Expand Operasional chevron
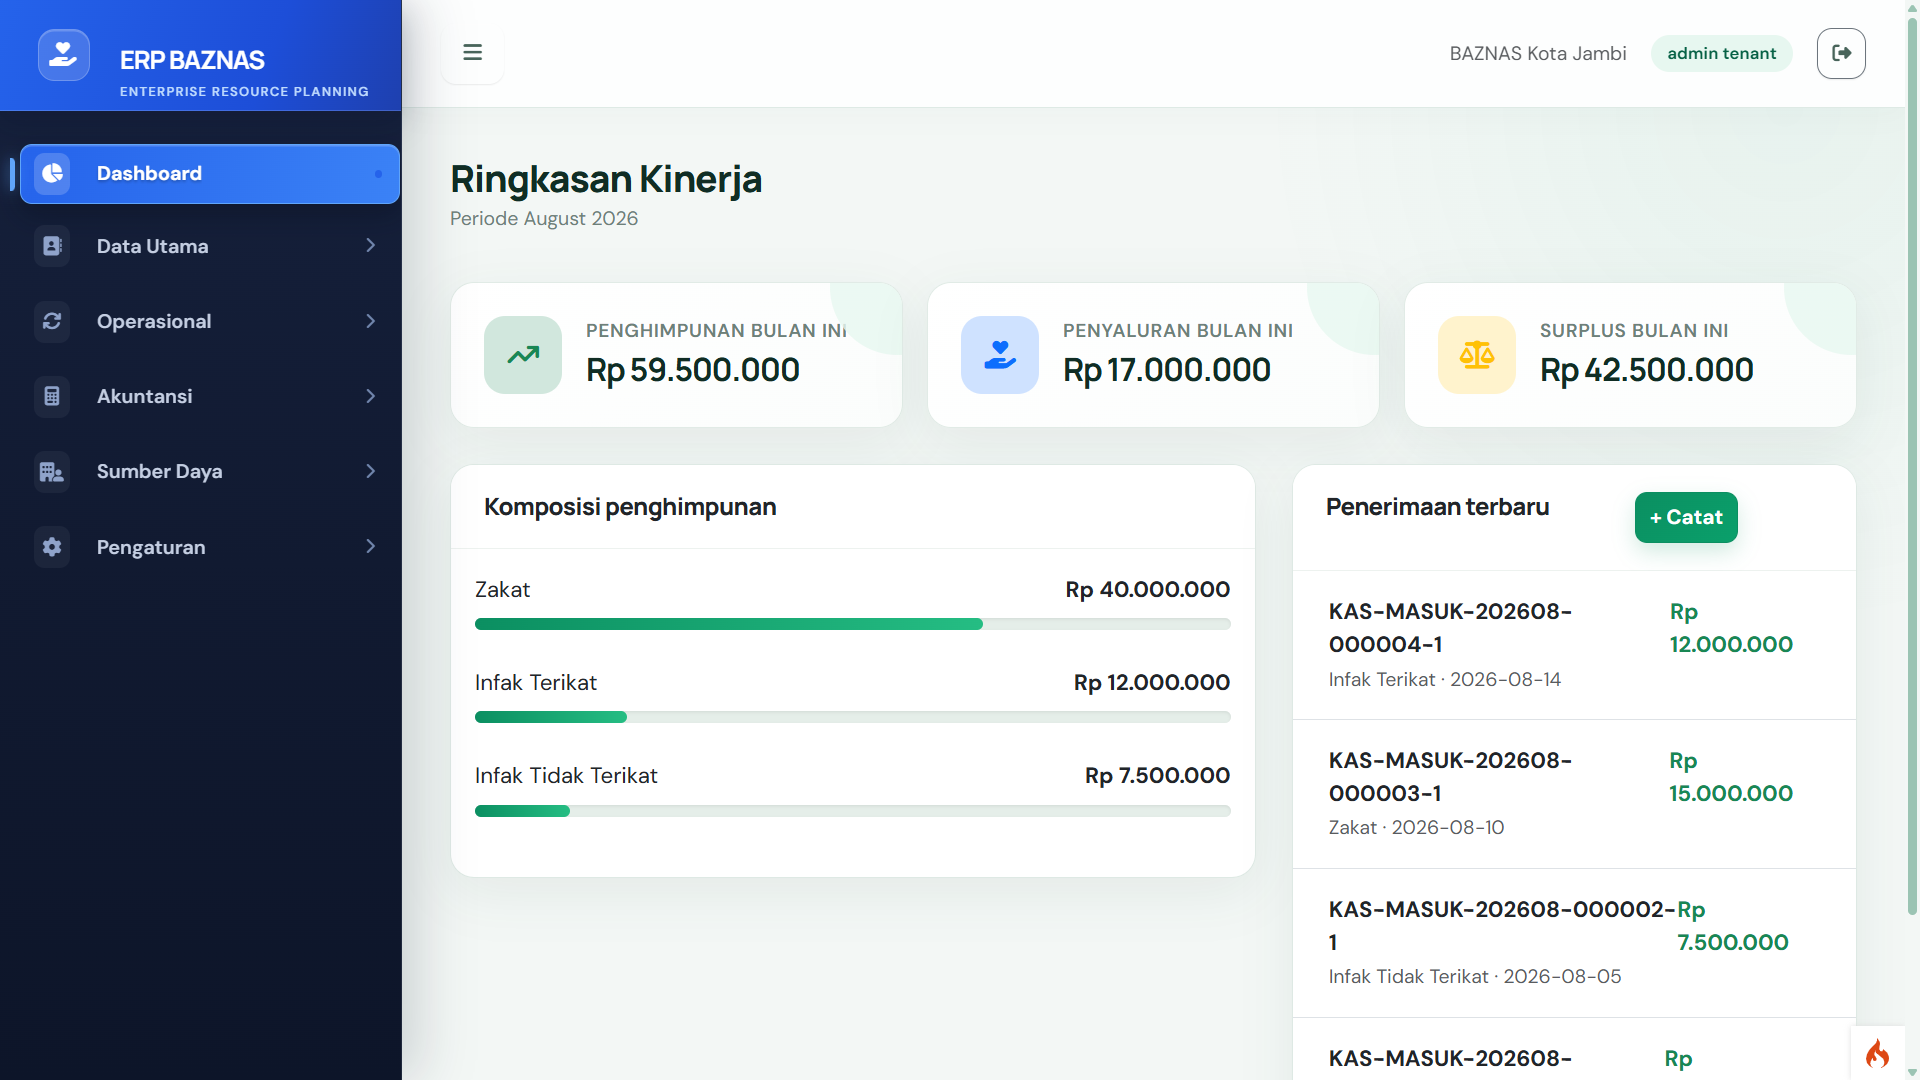The height and width of the screenshot is (1080, 1920). [x=371, y=321]
